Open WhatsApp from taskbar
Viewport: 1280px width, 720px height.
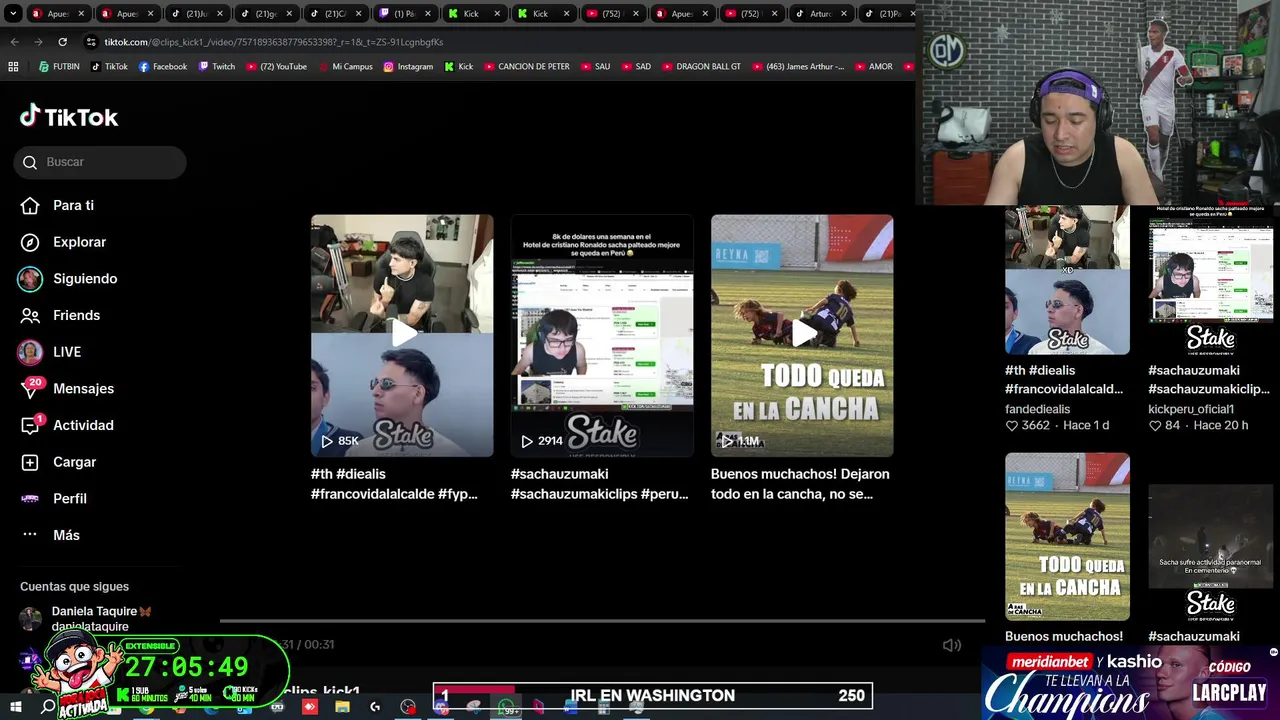[x=507, y=707]
